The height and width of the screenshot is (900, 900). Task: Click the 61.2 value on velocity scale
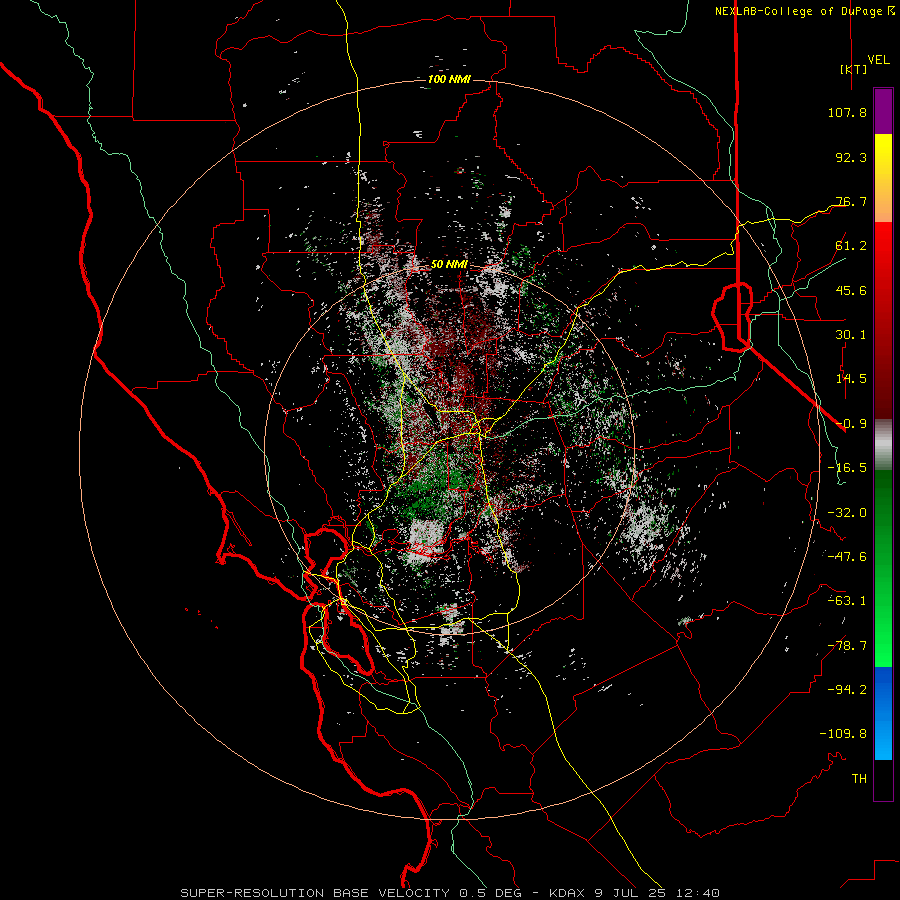(x=851, y=246)
